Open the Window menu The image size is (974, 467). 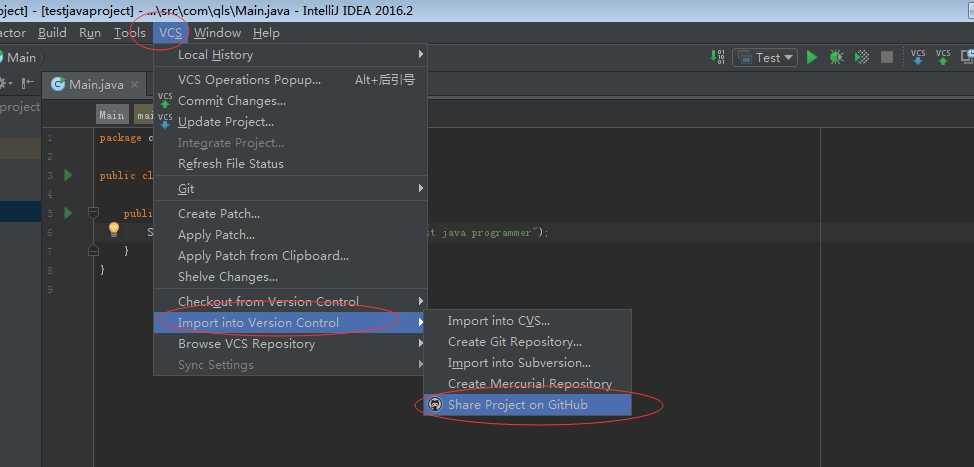(x=217, y=33)
